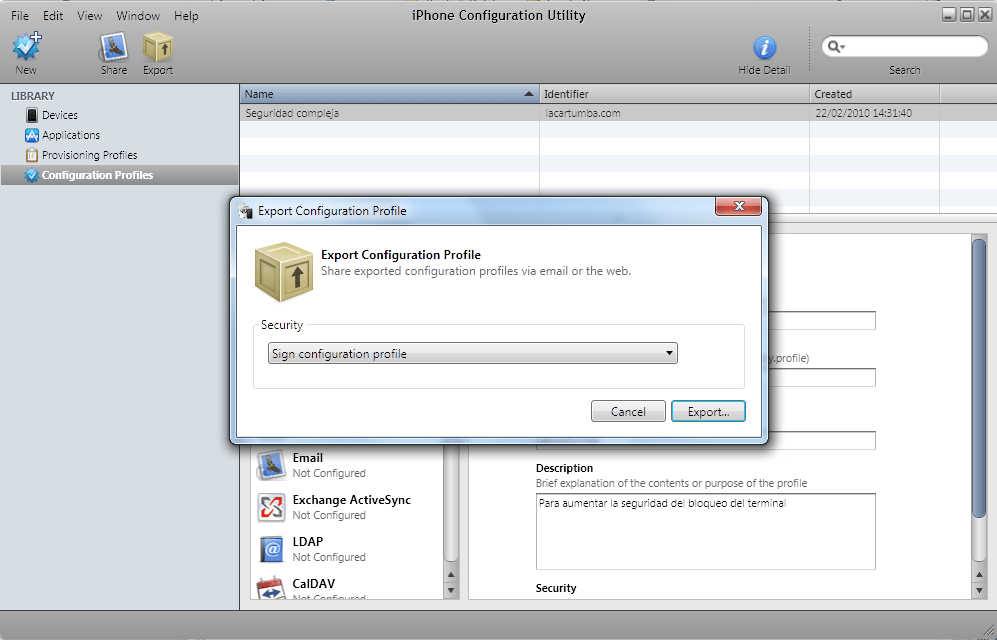The height and width of the screenshot is (640, 997).
Task: Click the LDAP address book icon
Action: 272,549
